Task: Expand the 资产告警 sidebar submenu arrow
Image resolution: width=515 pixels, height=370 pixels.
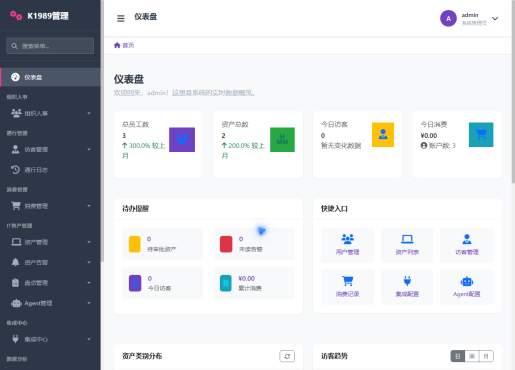Action: coord(89,262)
